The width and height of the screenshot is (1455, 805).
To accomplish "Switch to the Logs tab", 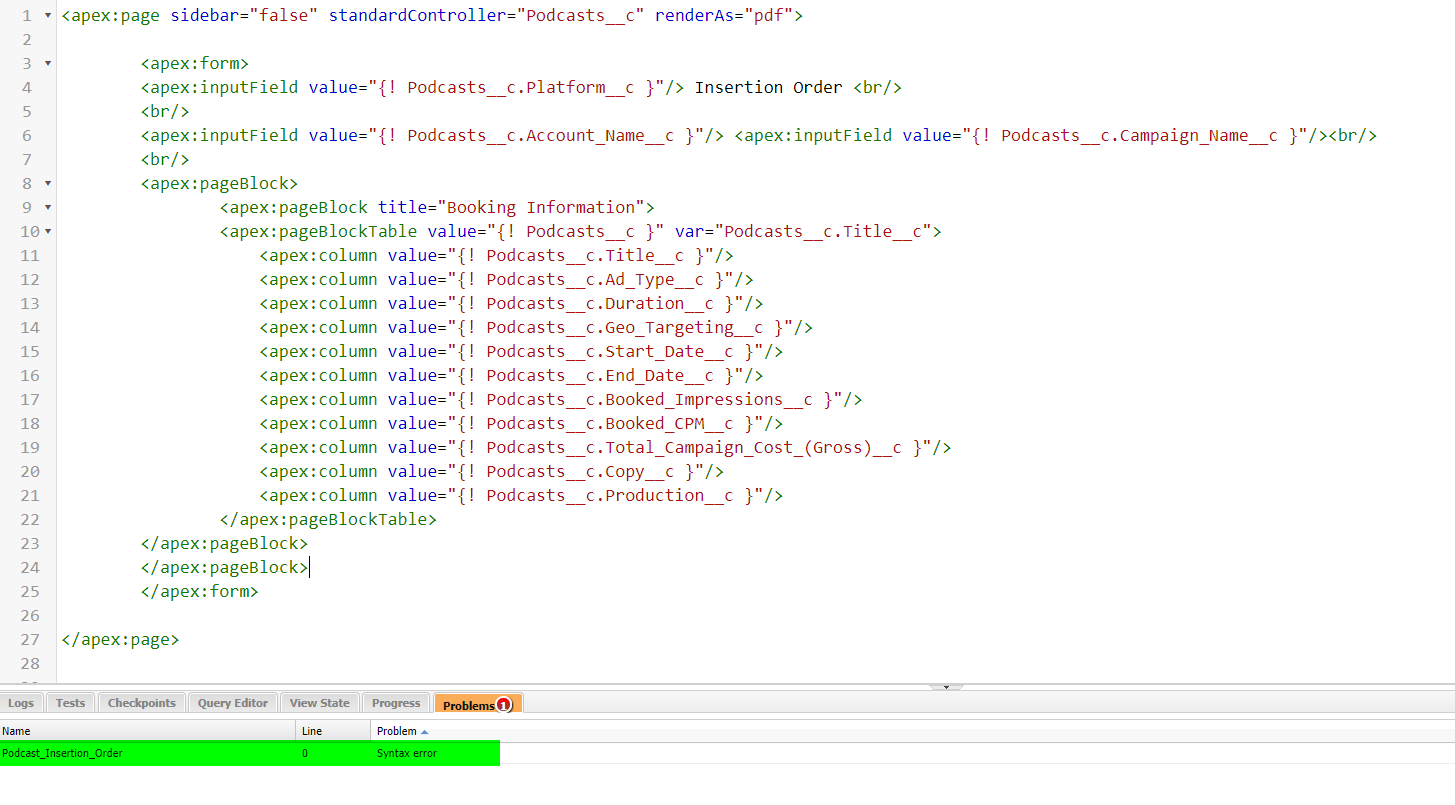I will point(21,702).
